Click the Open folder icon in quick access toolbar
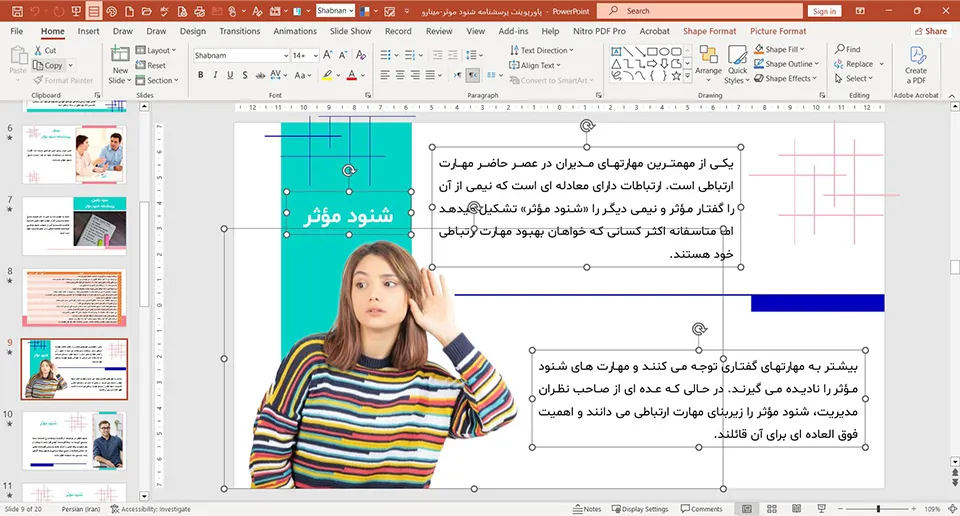 147,11
